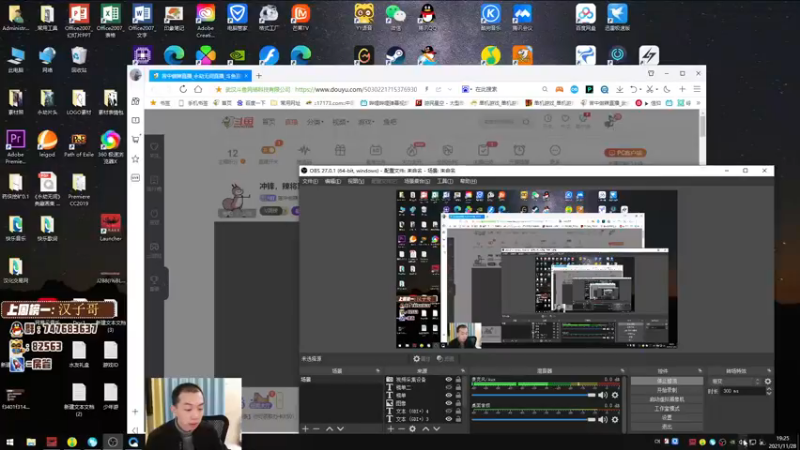Mute the microphone mixer channel speaker
800x450 pixels.
pyautogui.click(x=603, y=395)
